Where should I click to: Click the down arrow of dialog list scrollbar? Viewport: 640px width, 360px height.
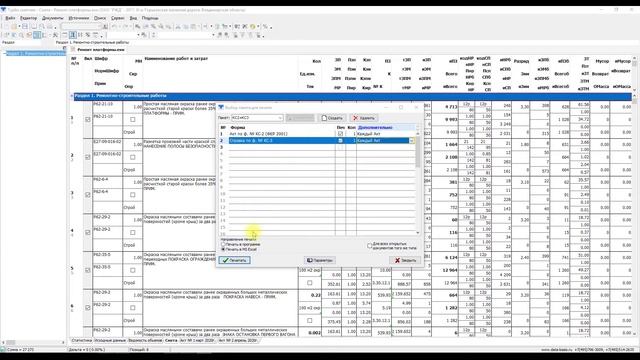coord(418,233)
